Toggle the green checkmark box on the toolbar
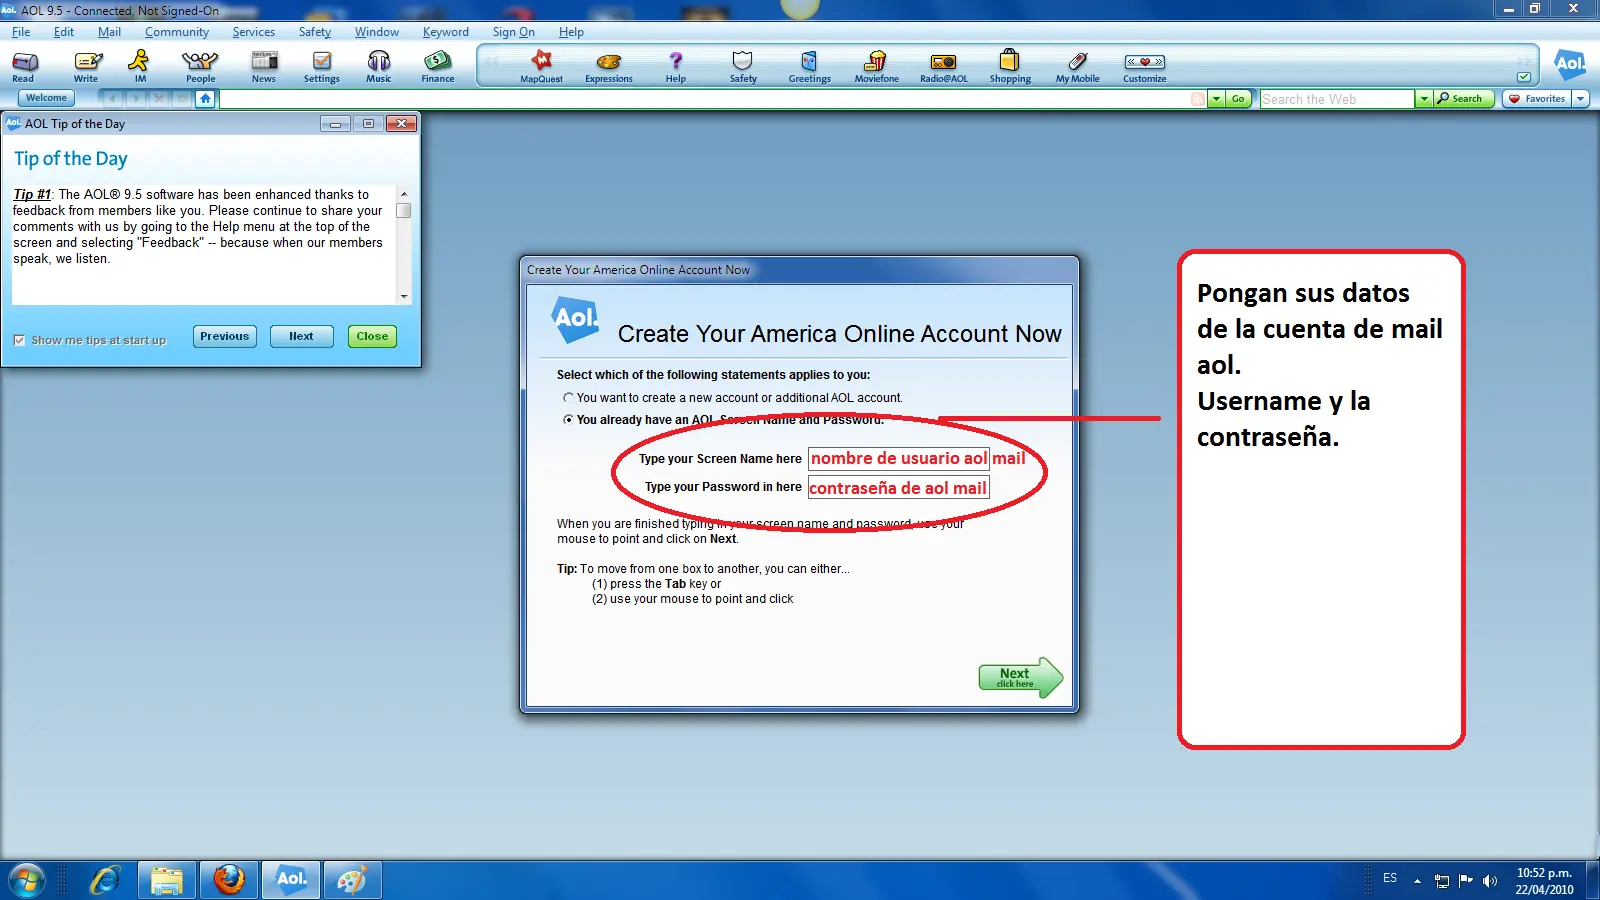Viewport: 1600px width, 900px height. click(x=1524, y=77)
